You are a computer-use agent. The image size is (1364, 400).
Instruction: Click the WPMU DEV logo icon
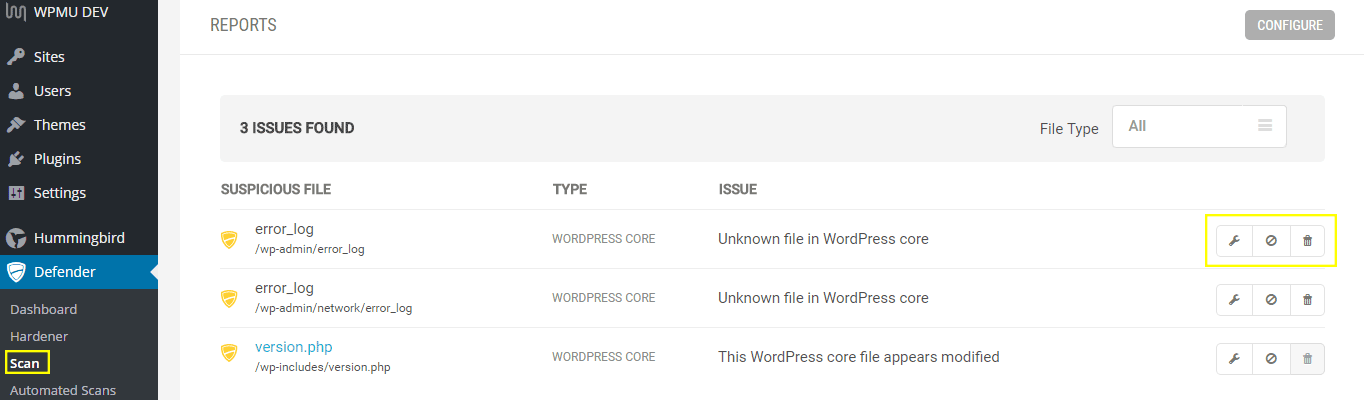[x=16, y=14]
